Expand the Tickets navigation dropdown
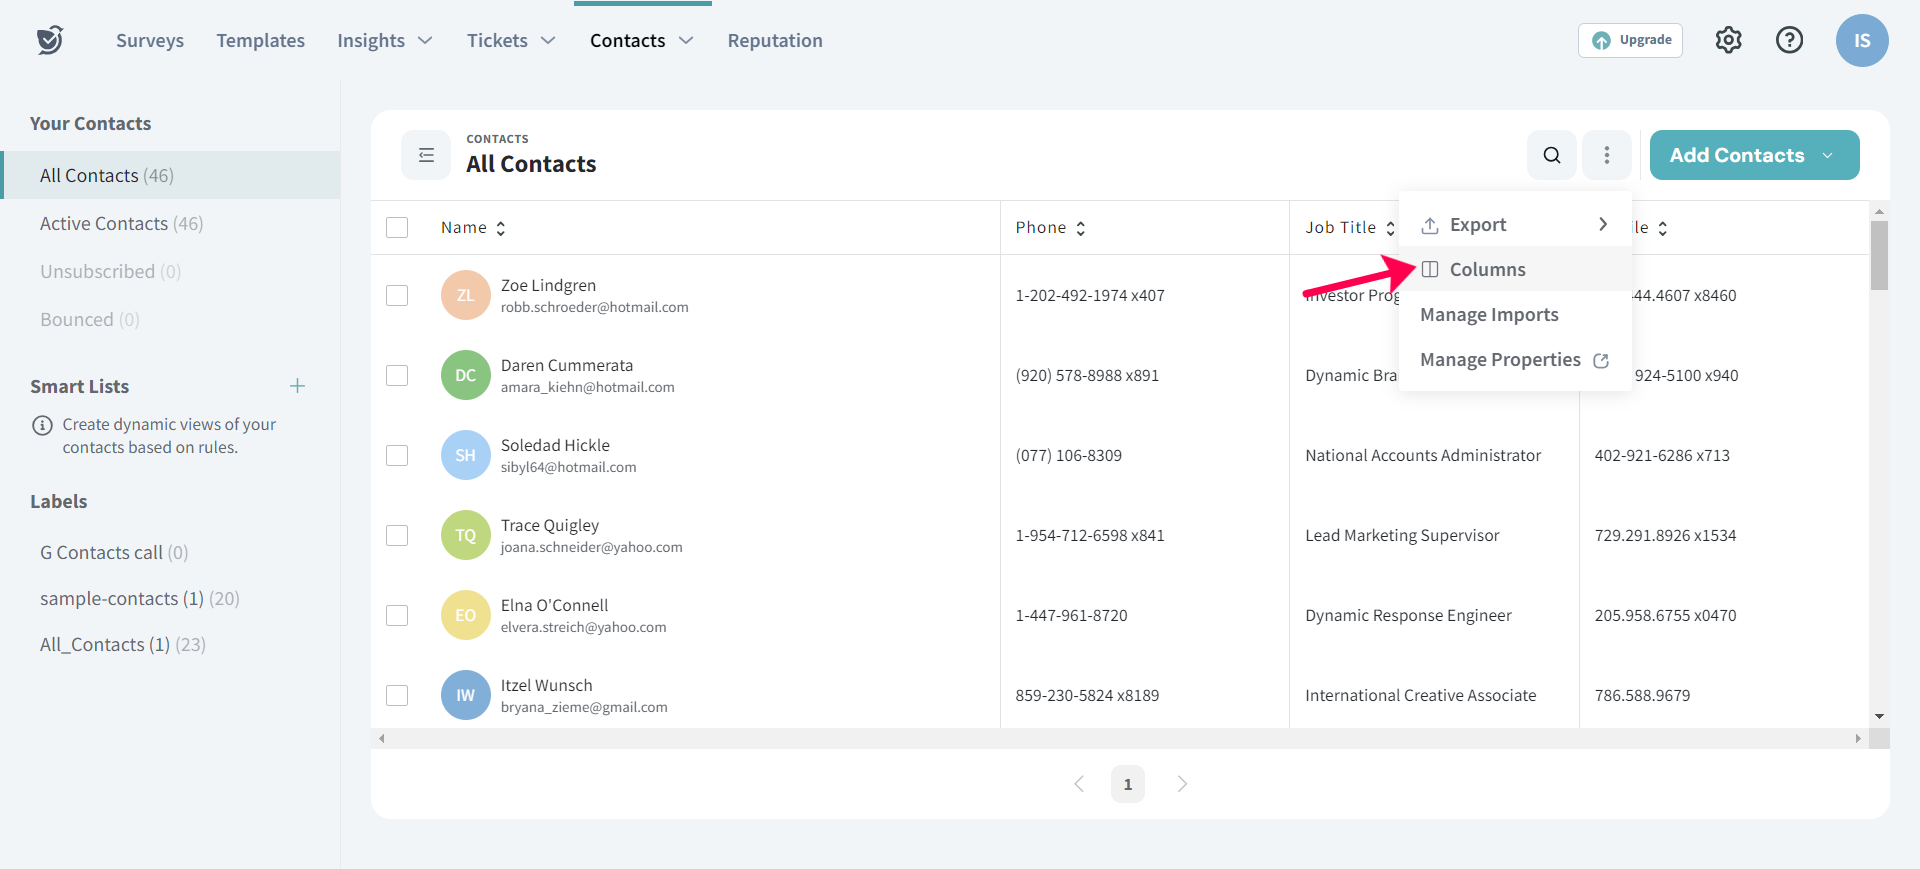The image size is (1920, 869). point(511,40)
